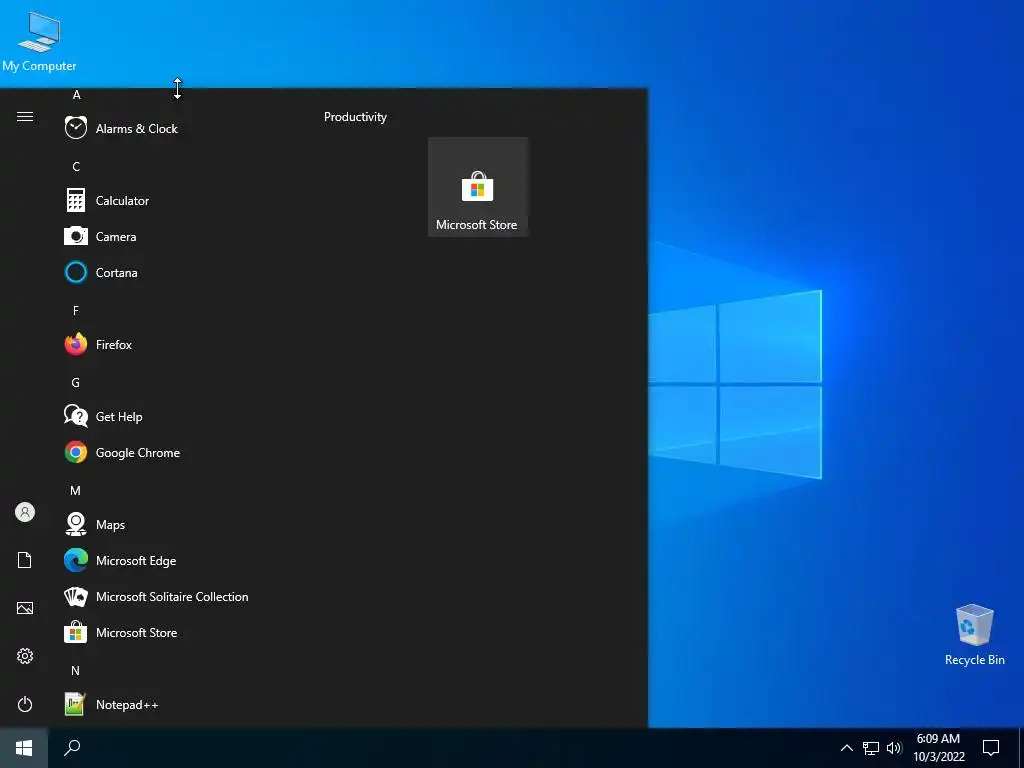Click the Windows Start button
The height and width of the screenshot is (768, 1024).
(24, 748)
